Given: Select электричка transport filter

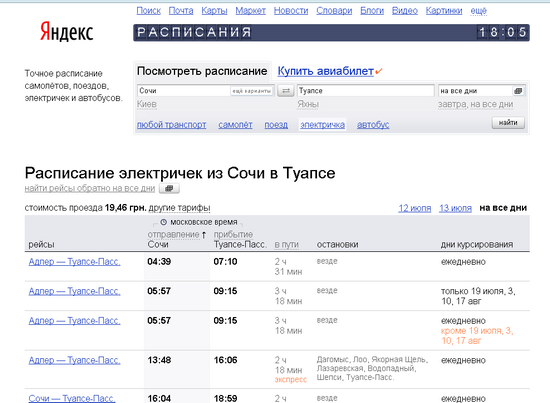Looking at the screenshot, I should click(322, 125).
